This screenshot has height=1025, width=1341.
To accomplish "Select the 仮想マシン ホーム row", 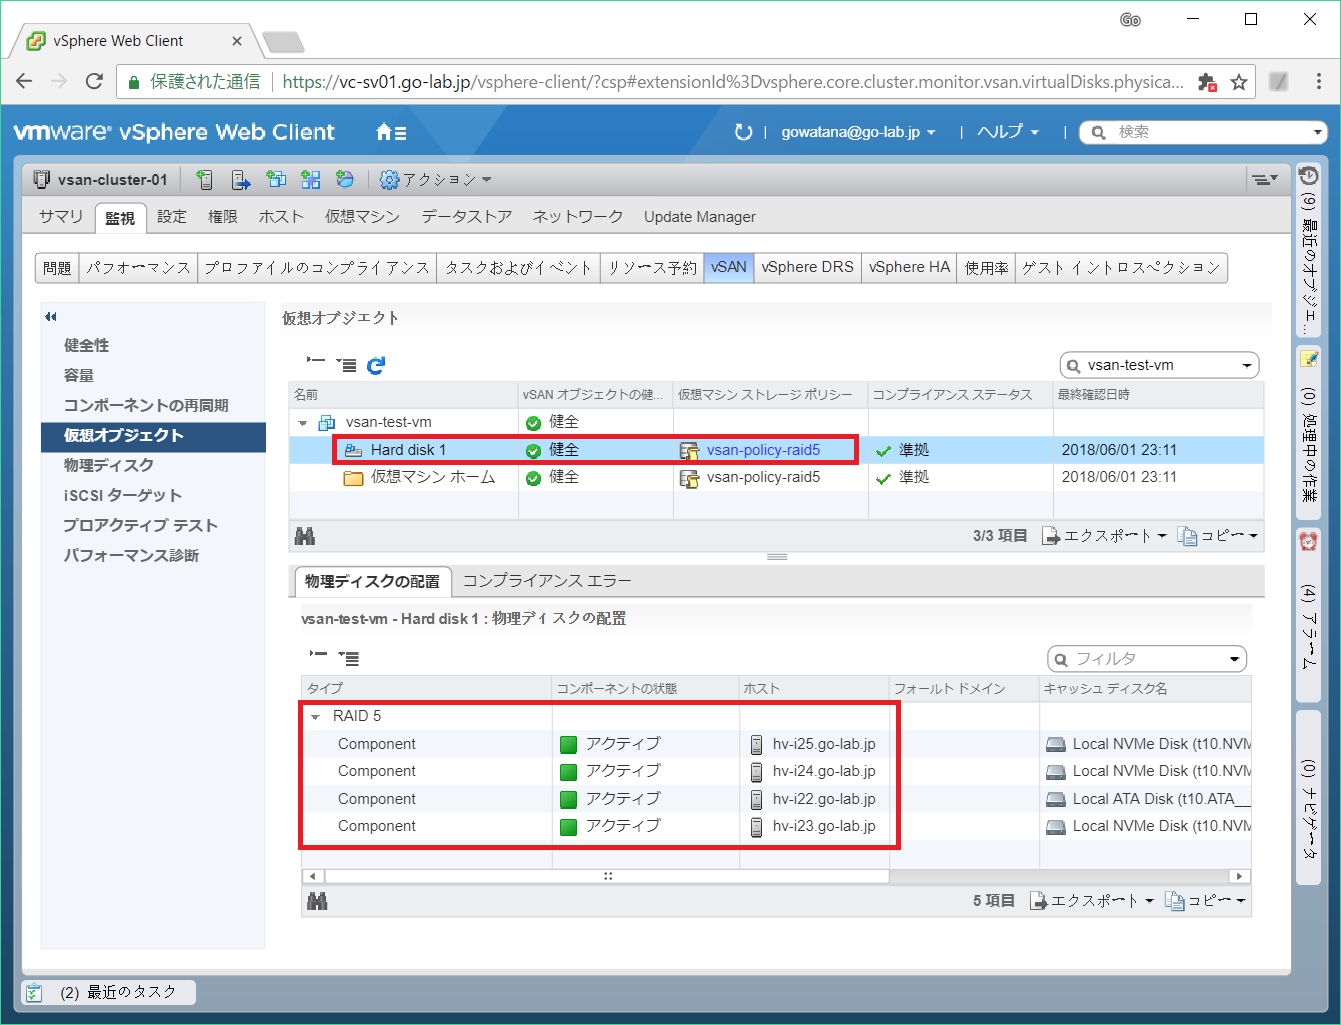I will [775, 478].
